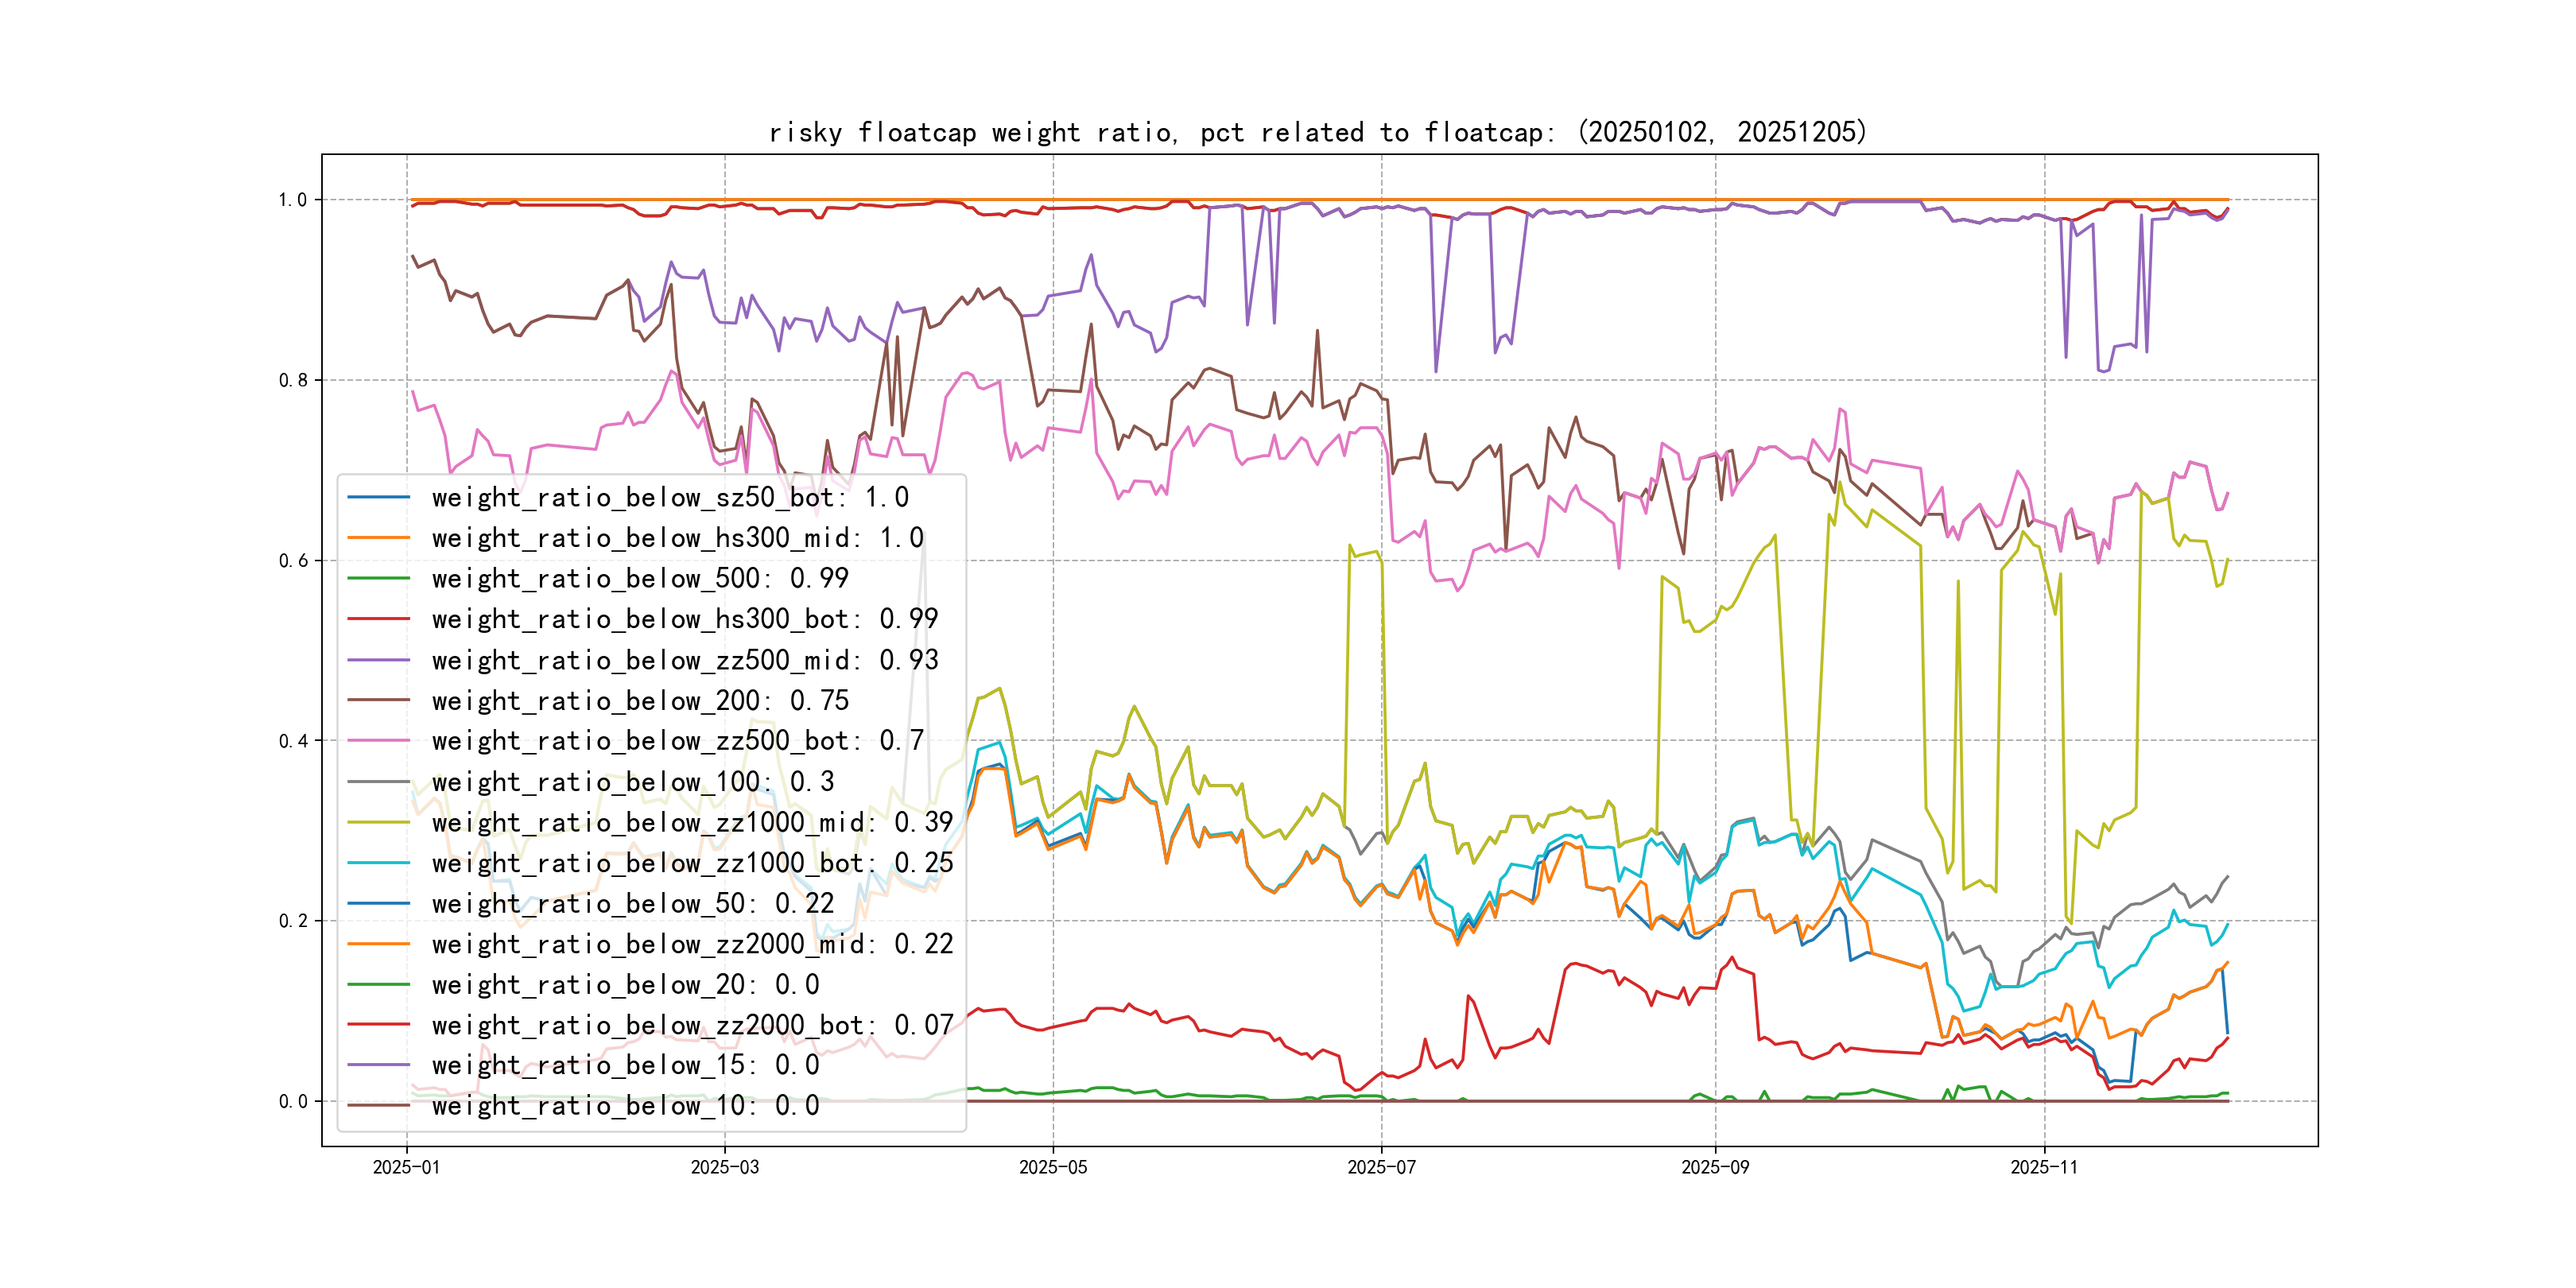The width and height of the screenshot is (2576, 1288).
Task: Click cyan line swatch for zz1000_bot legend
Action: coord(378,863)
